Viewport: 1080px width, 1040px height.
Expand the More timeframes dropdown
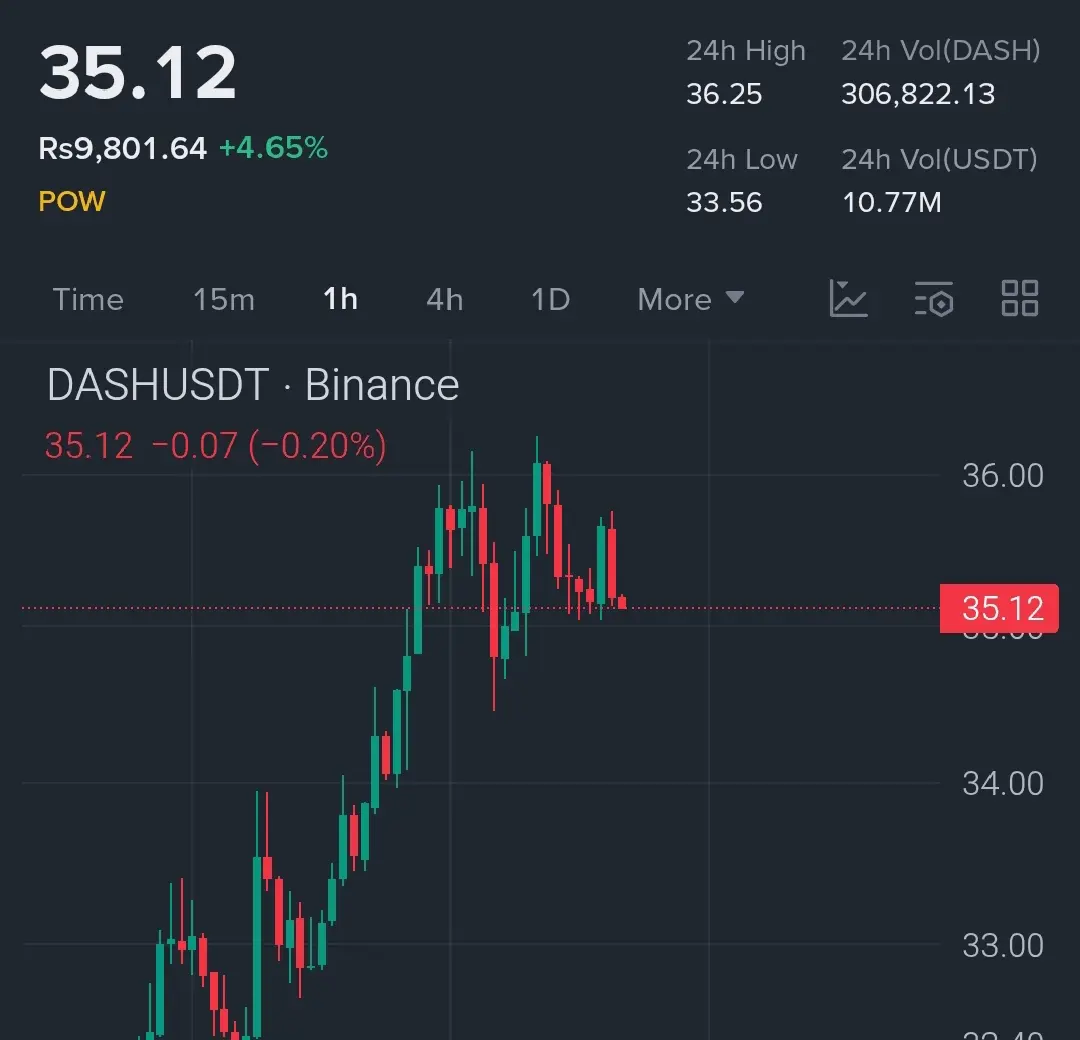691,299
